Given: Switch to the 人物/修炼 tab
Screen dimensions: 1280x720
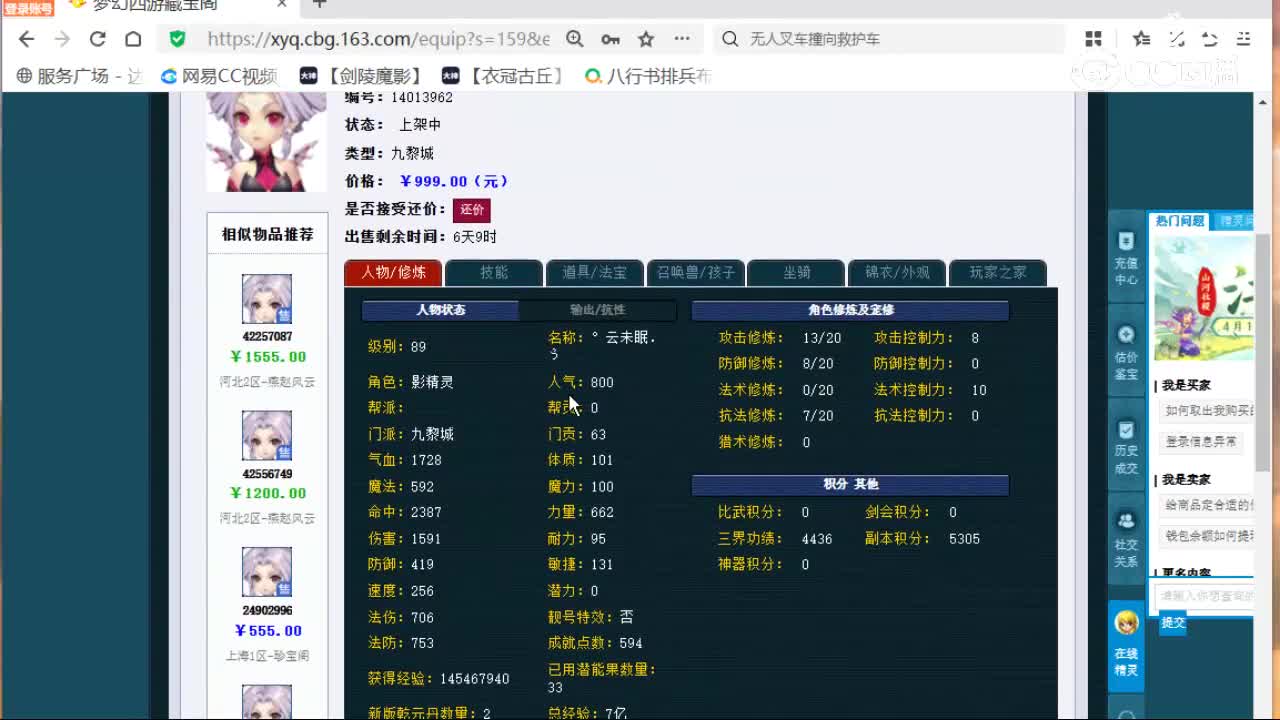Looking at the screenshot, I should (393, 272).
